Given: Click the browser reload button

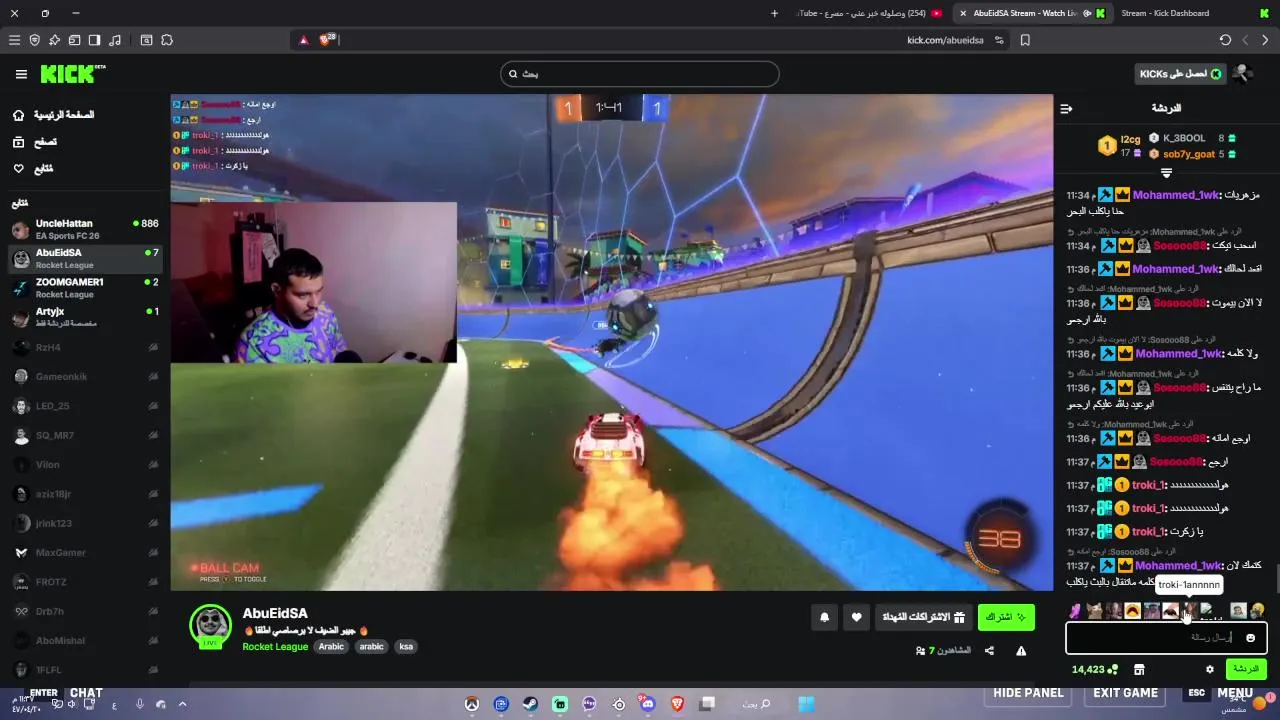Looking at the screenshot, I should click(1225, 40).
